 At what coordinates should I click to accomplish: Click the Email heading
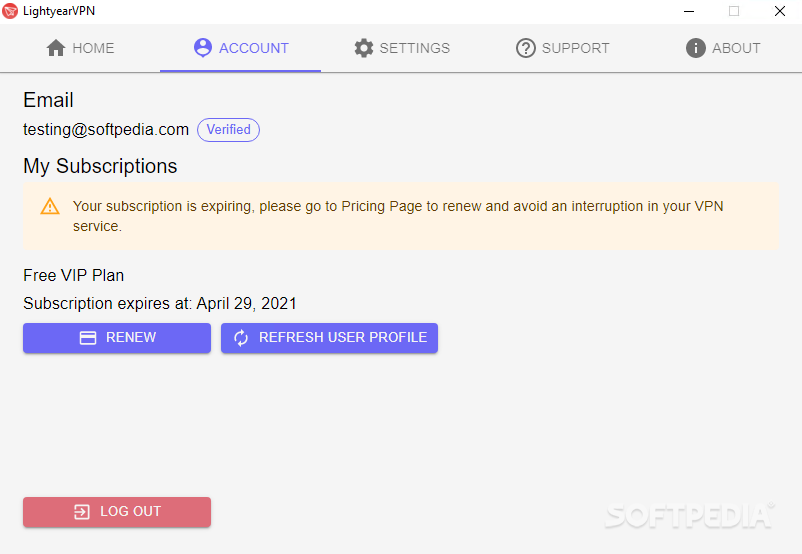49,100
